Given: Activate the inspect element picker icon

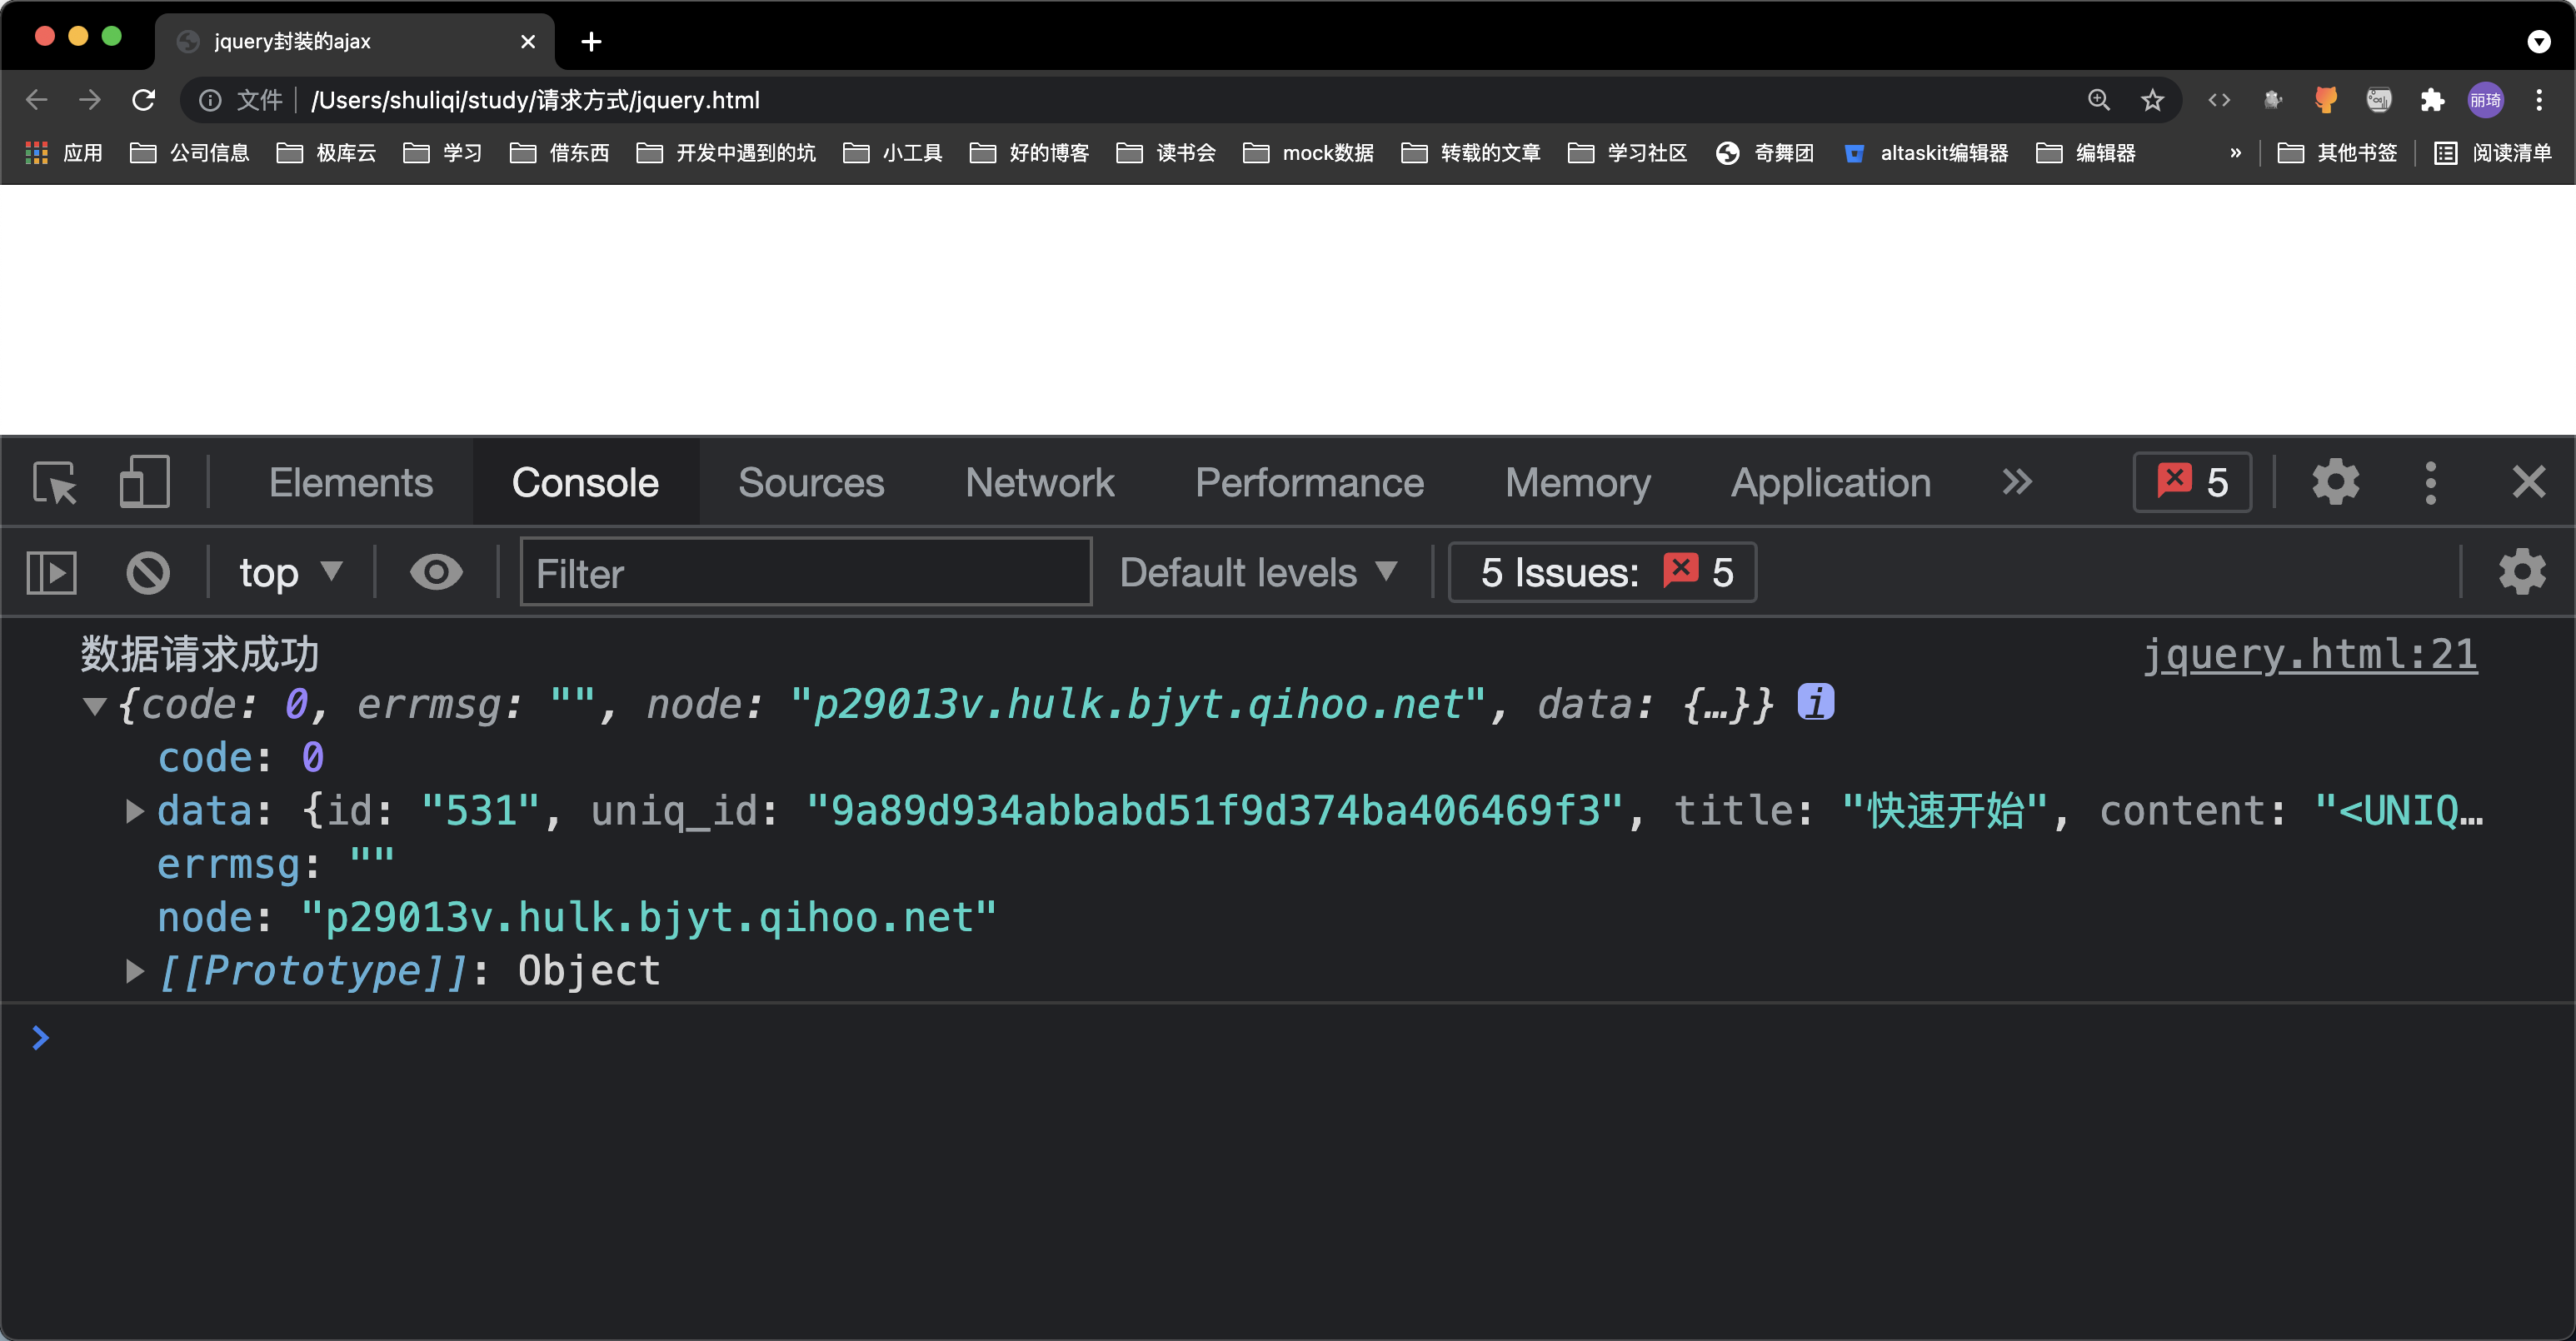Looking at the screenshot, I should tap(55, 483).
